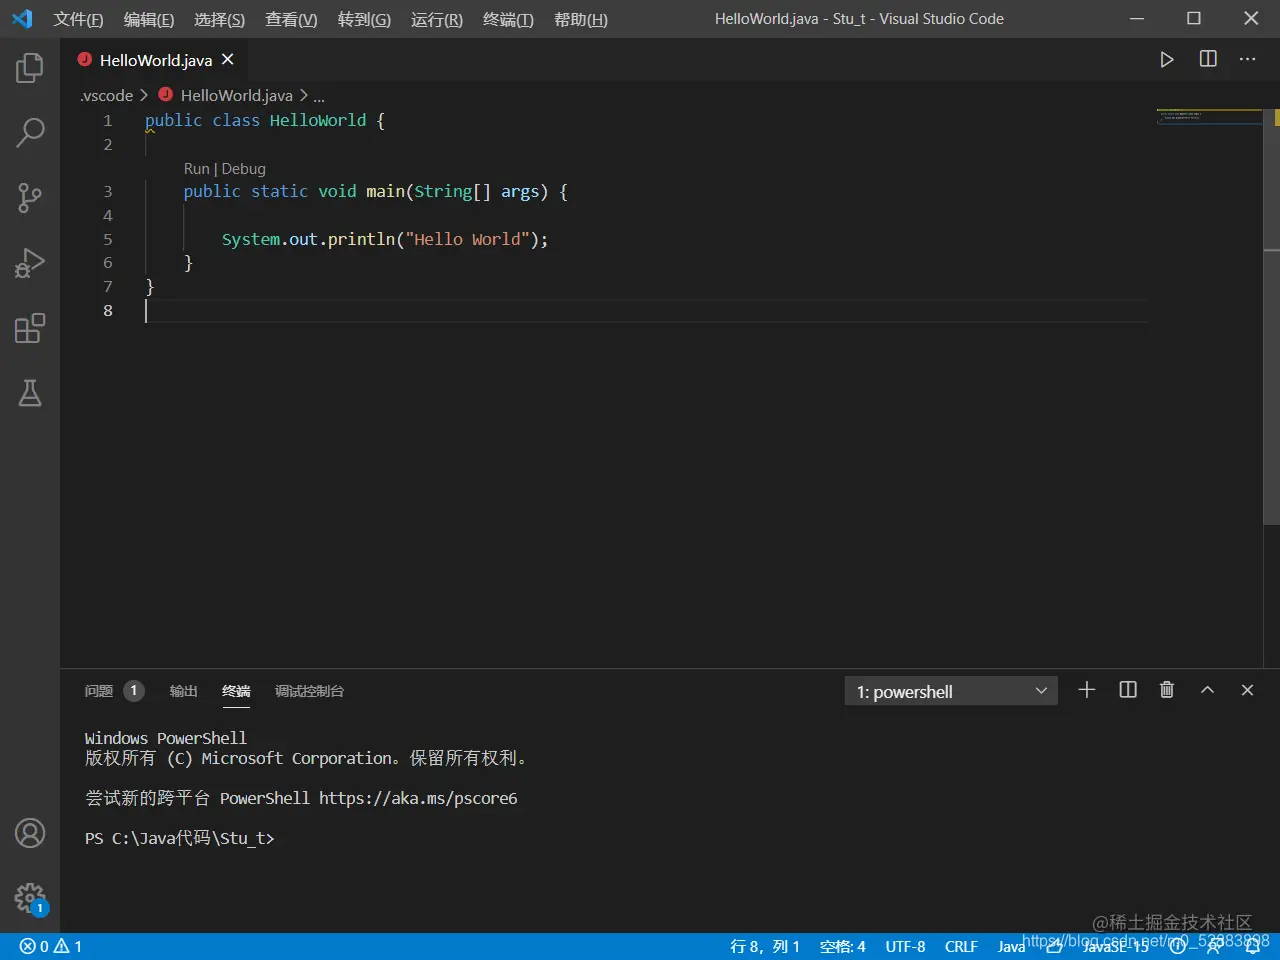The image size is (1280, 960).
Task: Split the terminal panel
Action: coord(1128,690)
